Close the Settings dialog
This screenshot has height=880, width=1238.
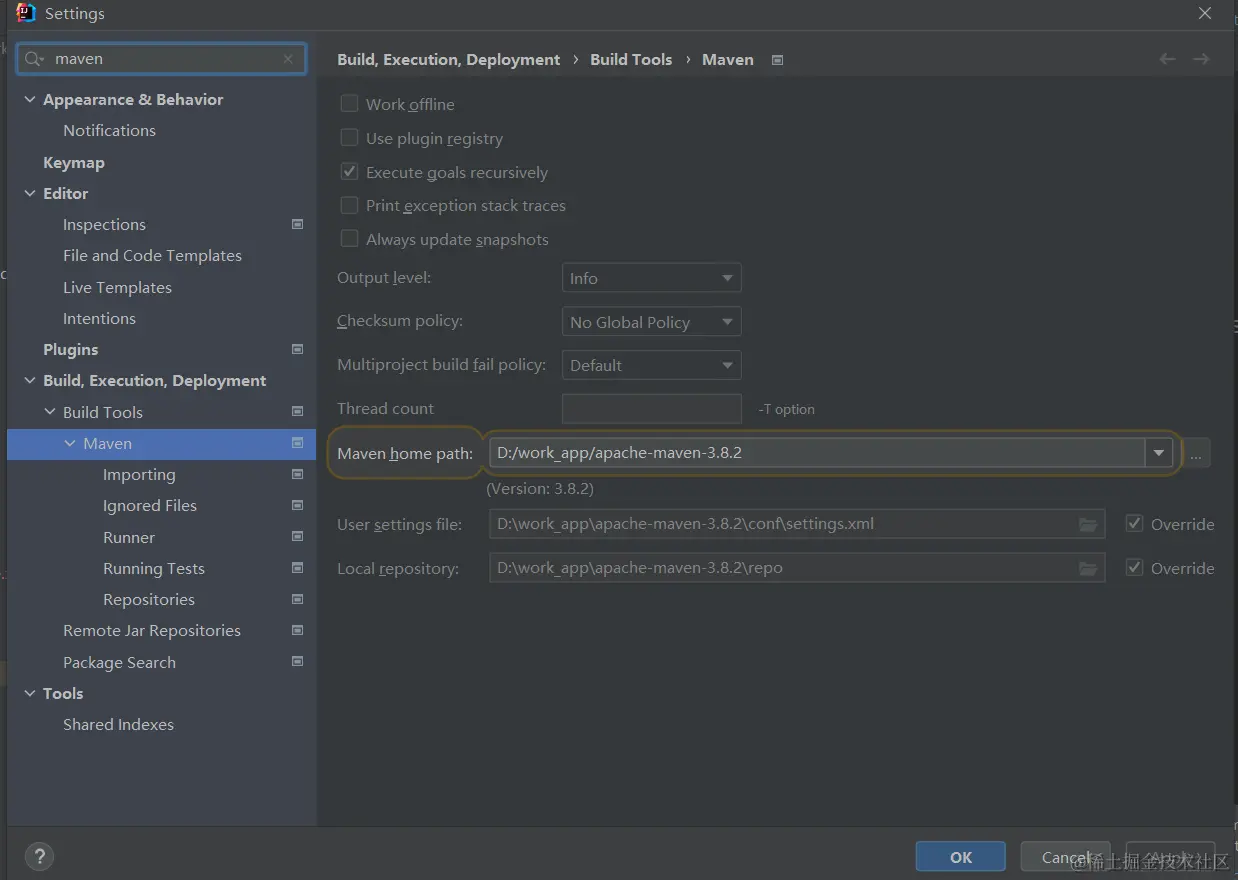1205,13
